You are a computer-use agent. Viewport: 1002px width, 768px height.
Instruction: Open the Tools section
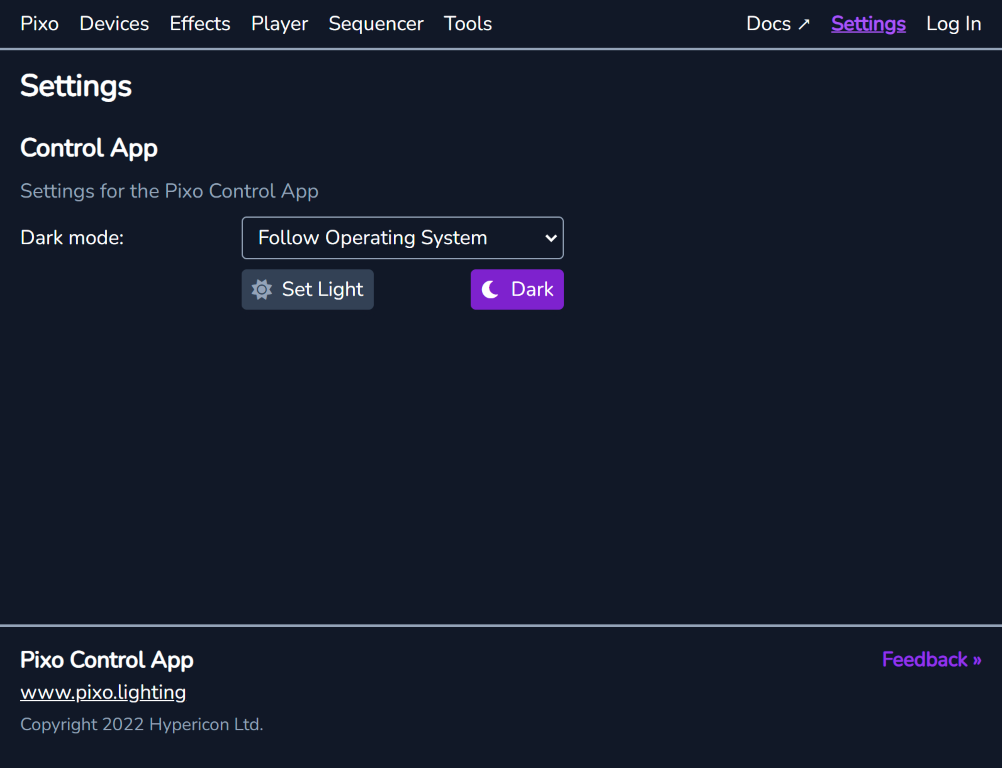coord(467,23)
